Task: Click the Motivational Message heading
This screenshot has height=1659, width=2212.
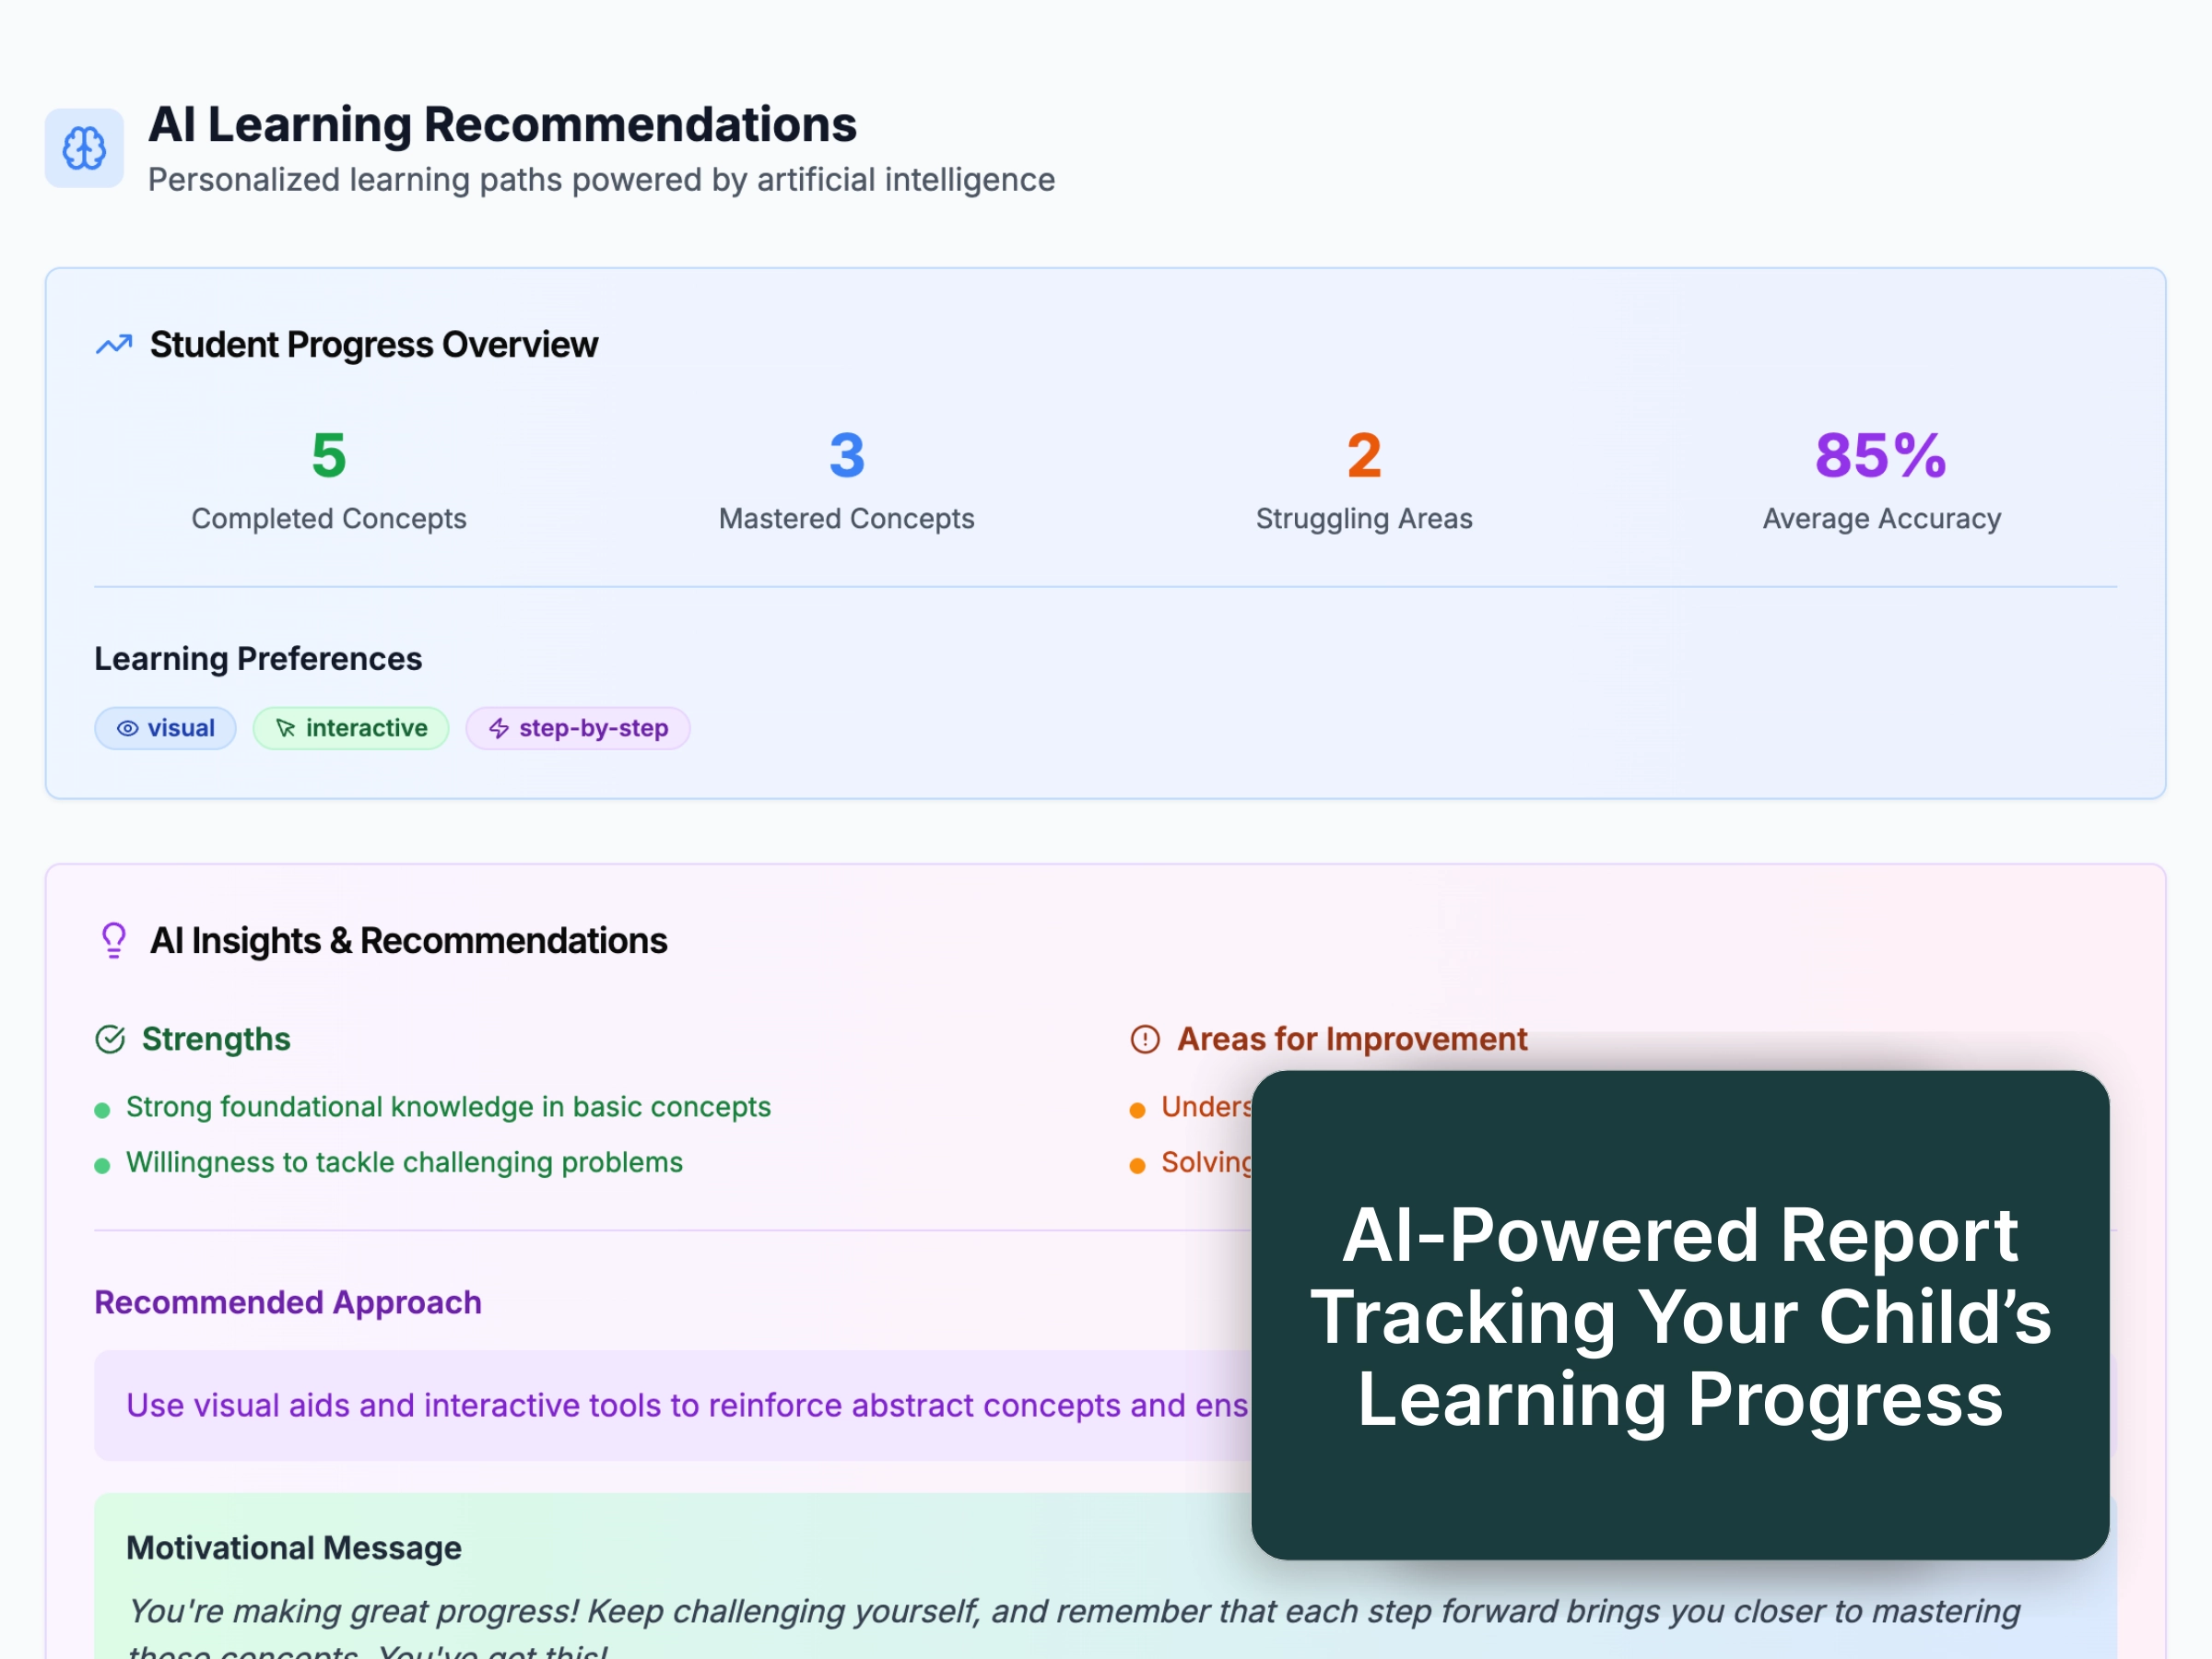Action: (x=294, y=1548)
